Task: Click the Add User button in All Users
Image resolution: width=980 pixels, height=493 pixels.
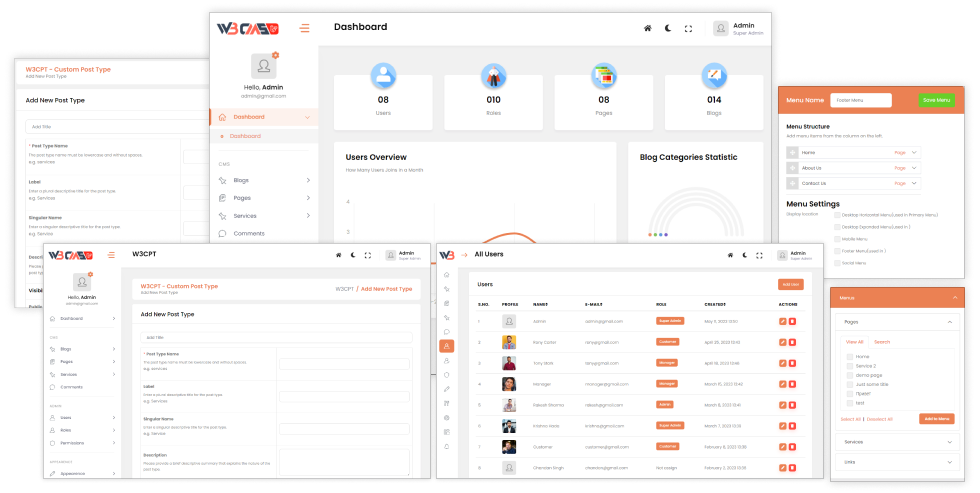Action: 791,284
